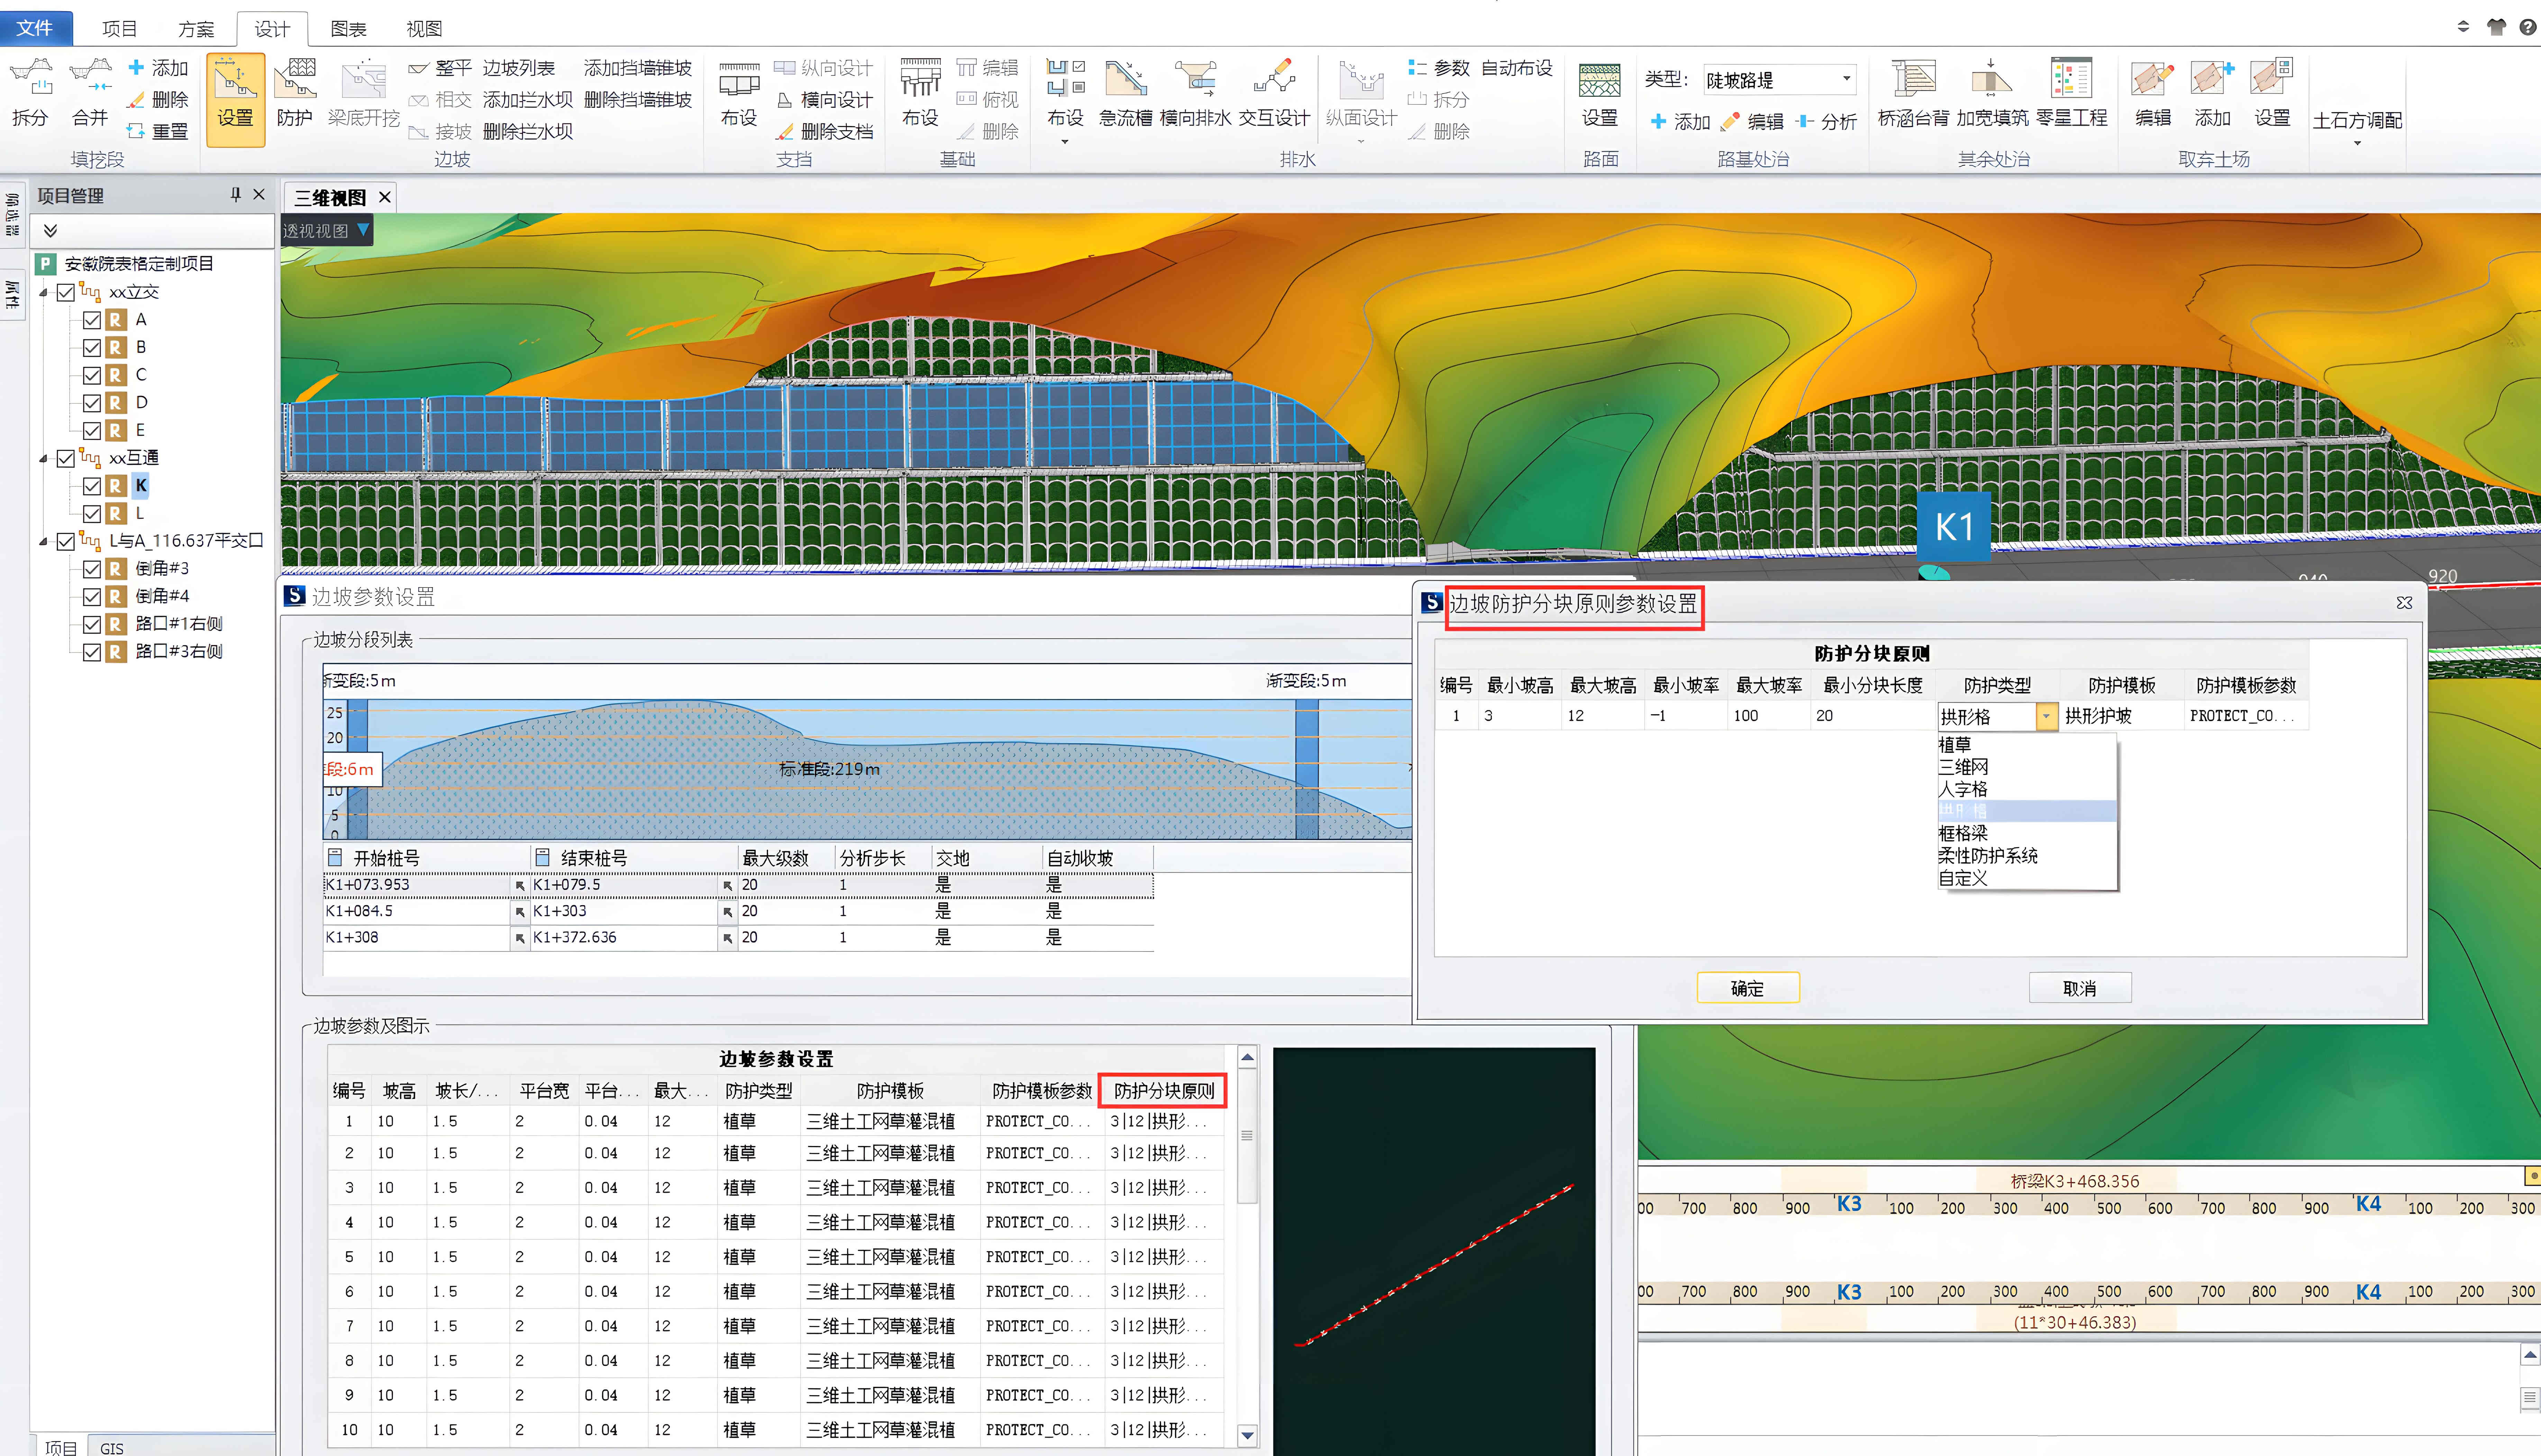The width and height of the screenshot is (2541, 1456).
Task: Click the 自动布设 button
Action: pyautogui.click(x=1516, y=68)
